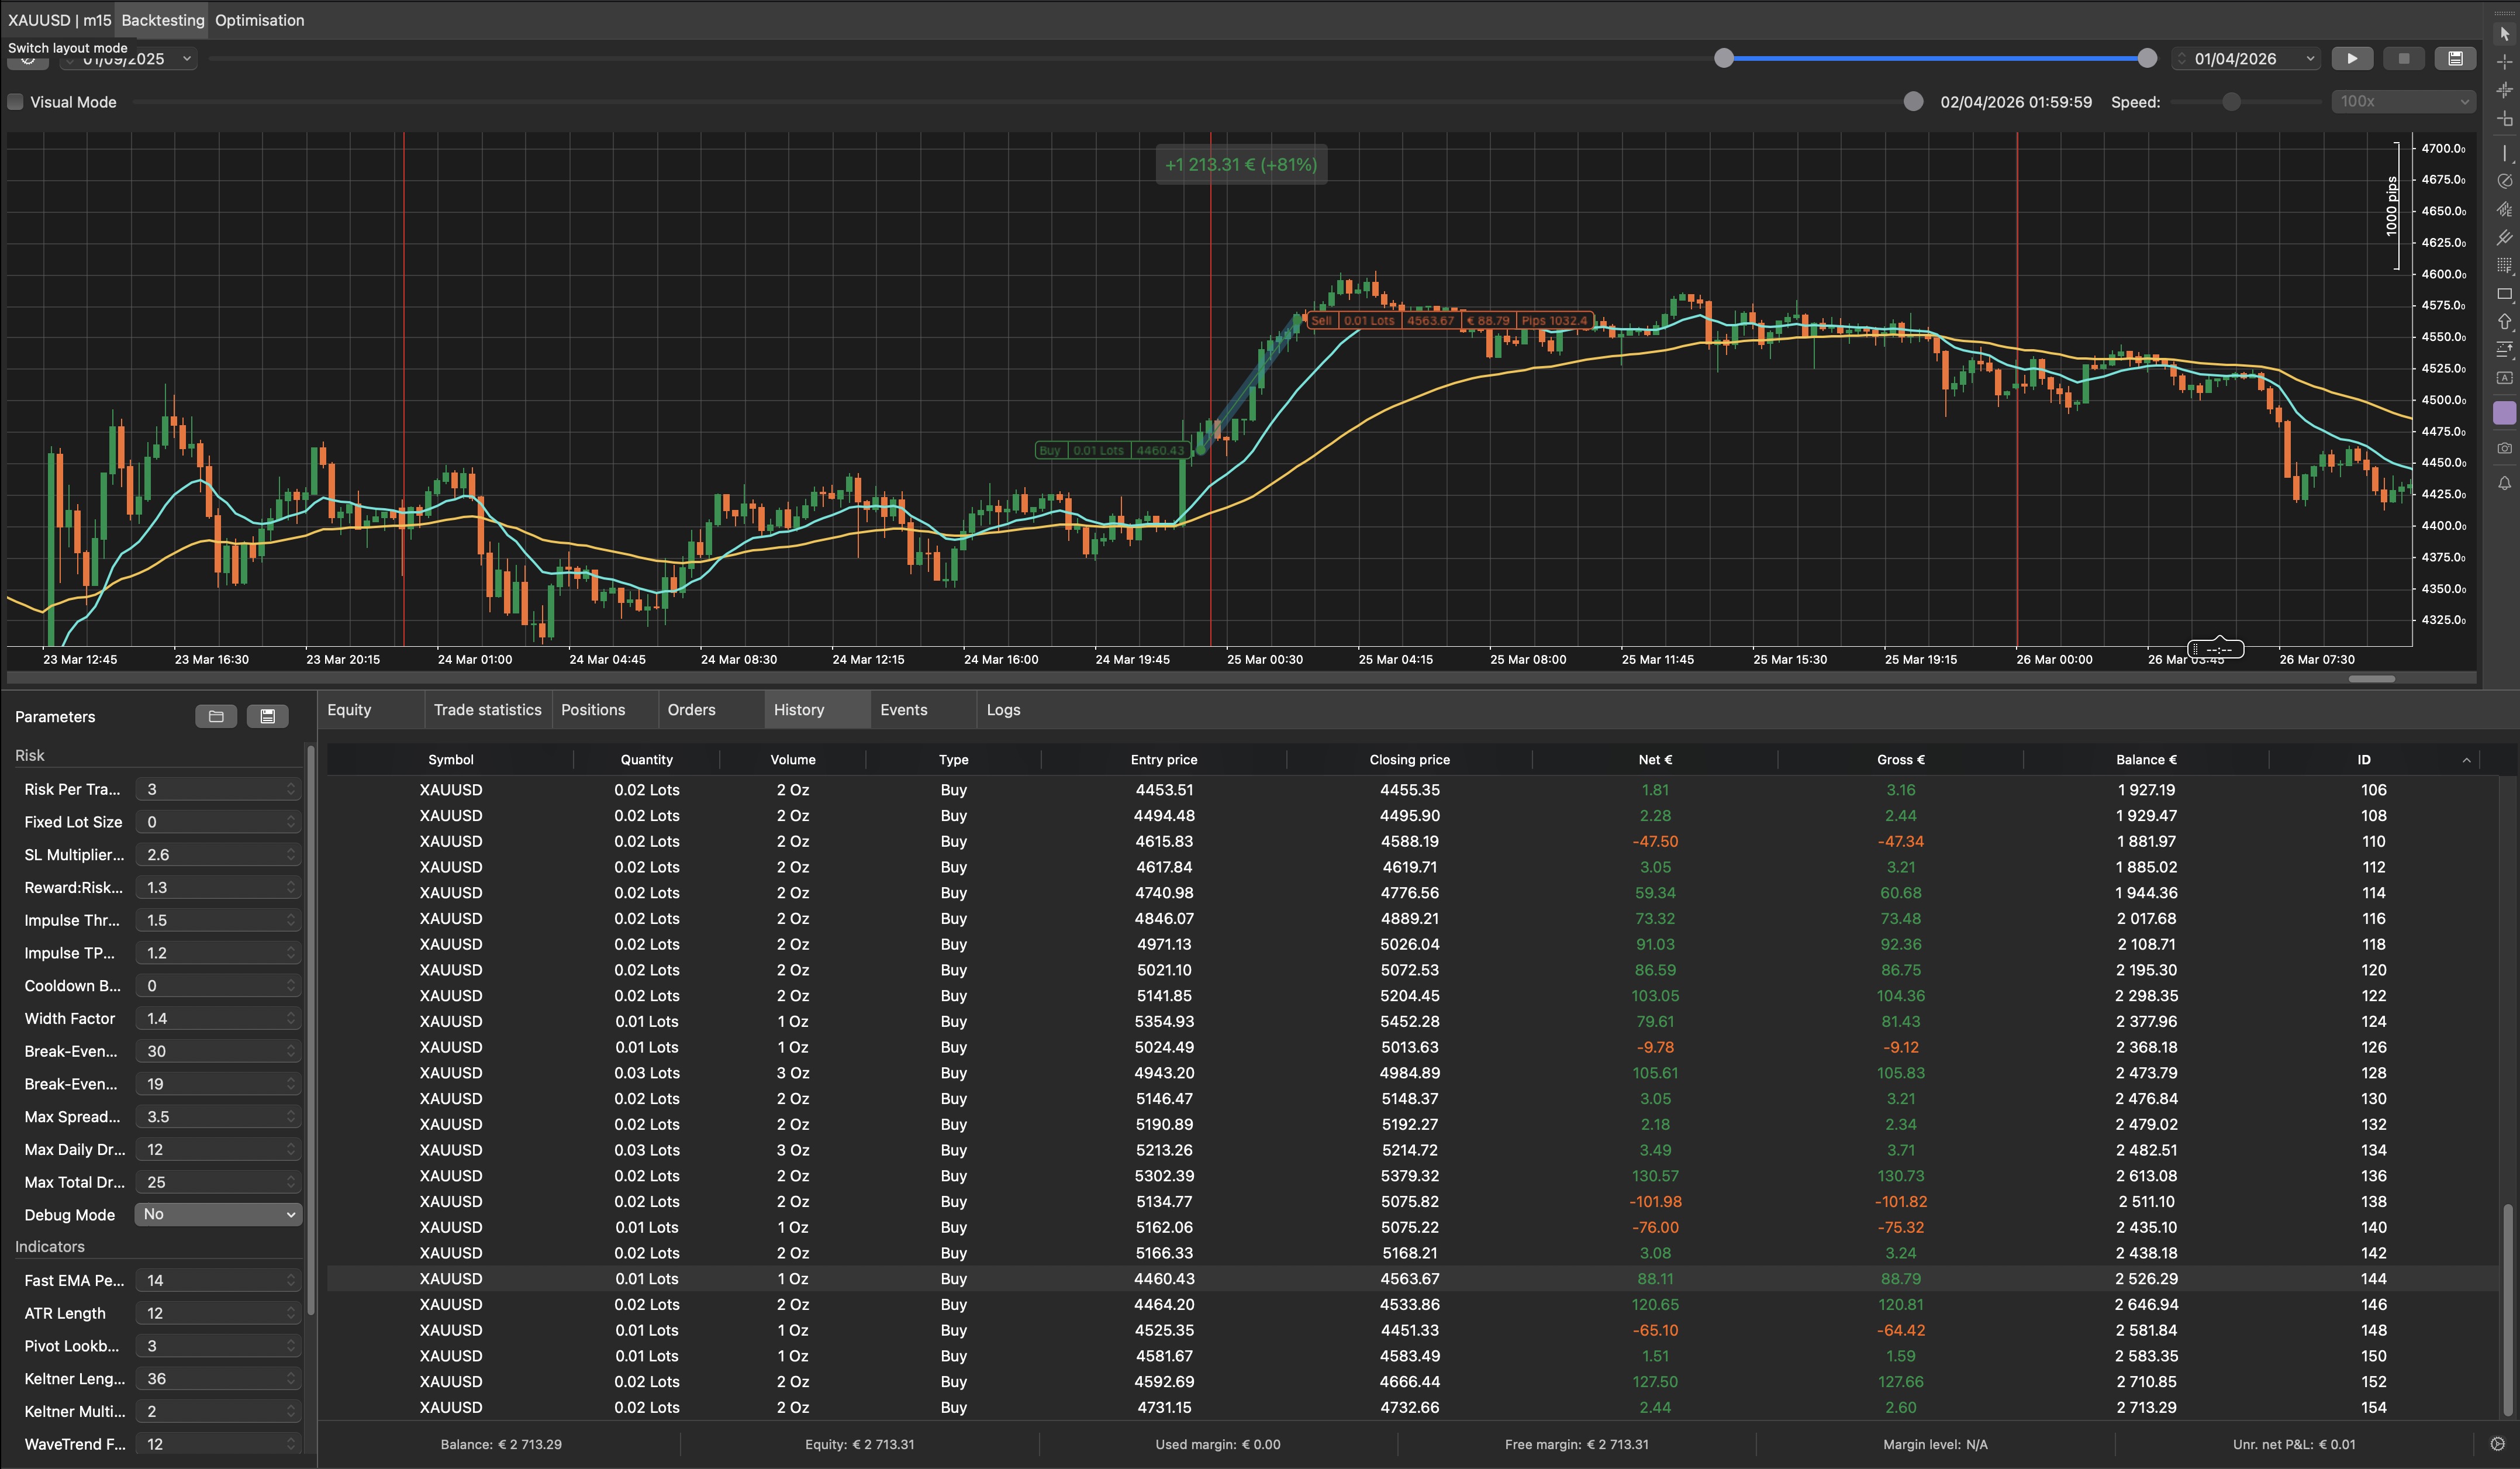This screenshot has height=1469, width=2520.
Task: Open the Optimisation tab
Action: 259,20
